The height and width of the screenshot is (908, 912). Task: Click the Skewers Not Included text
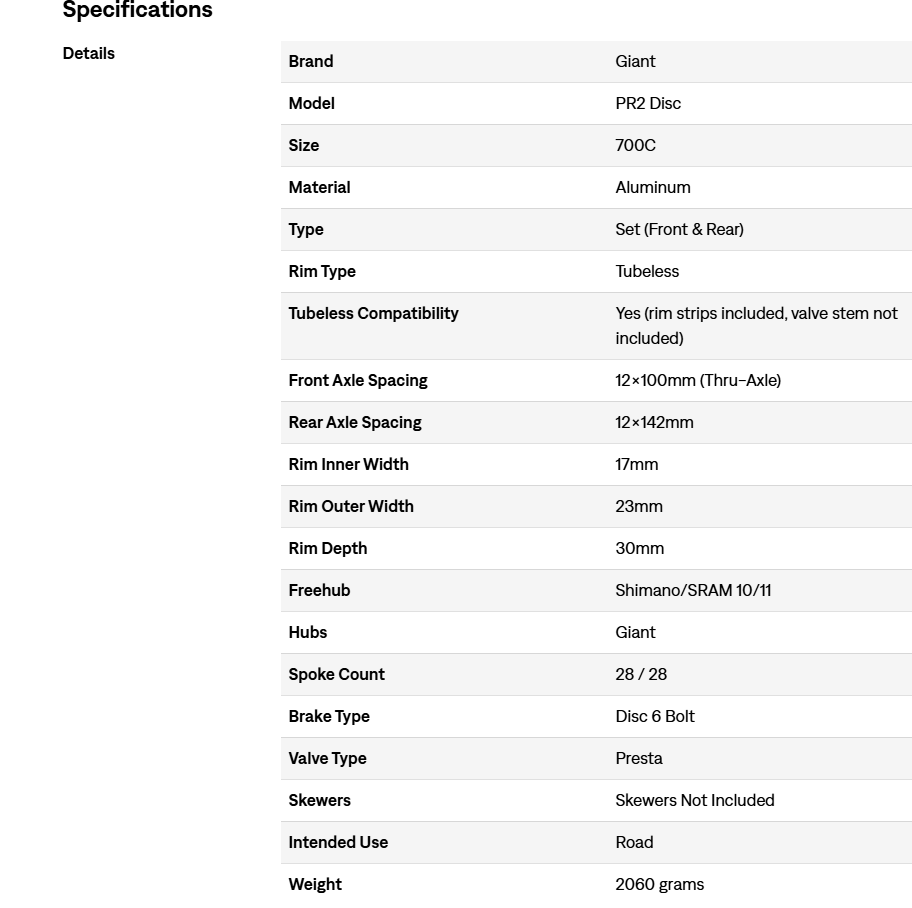[x=695, y=801]
